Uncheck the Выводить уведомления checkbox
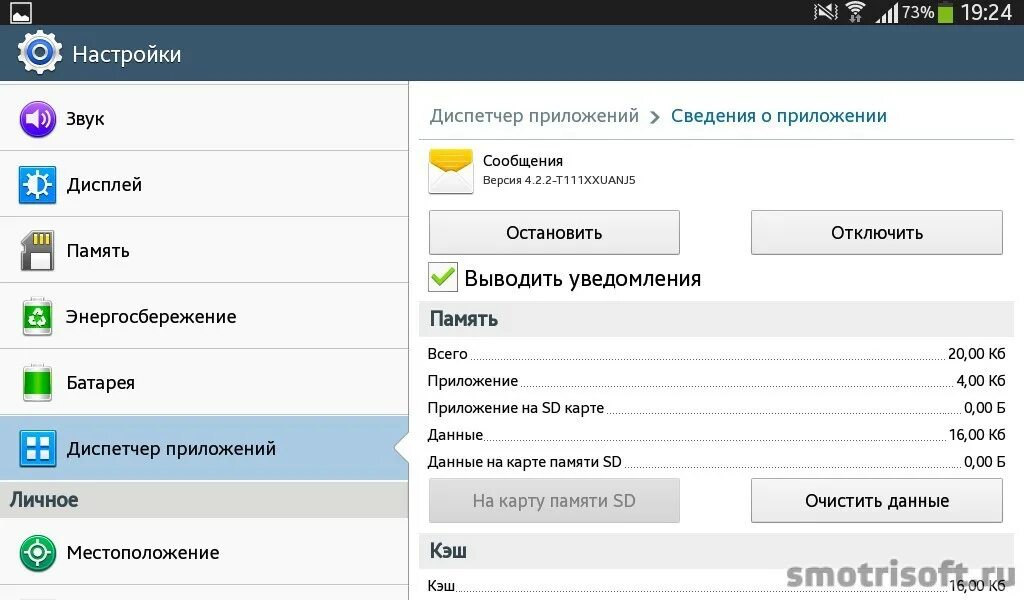The height and width of the screenshot is (600, 1024). click(443, 277)
